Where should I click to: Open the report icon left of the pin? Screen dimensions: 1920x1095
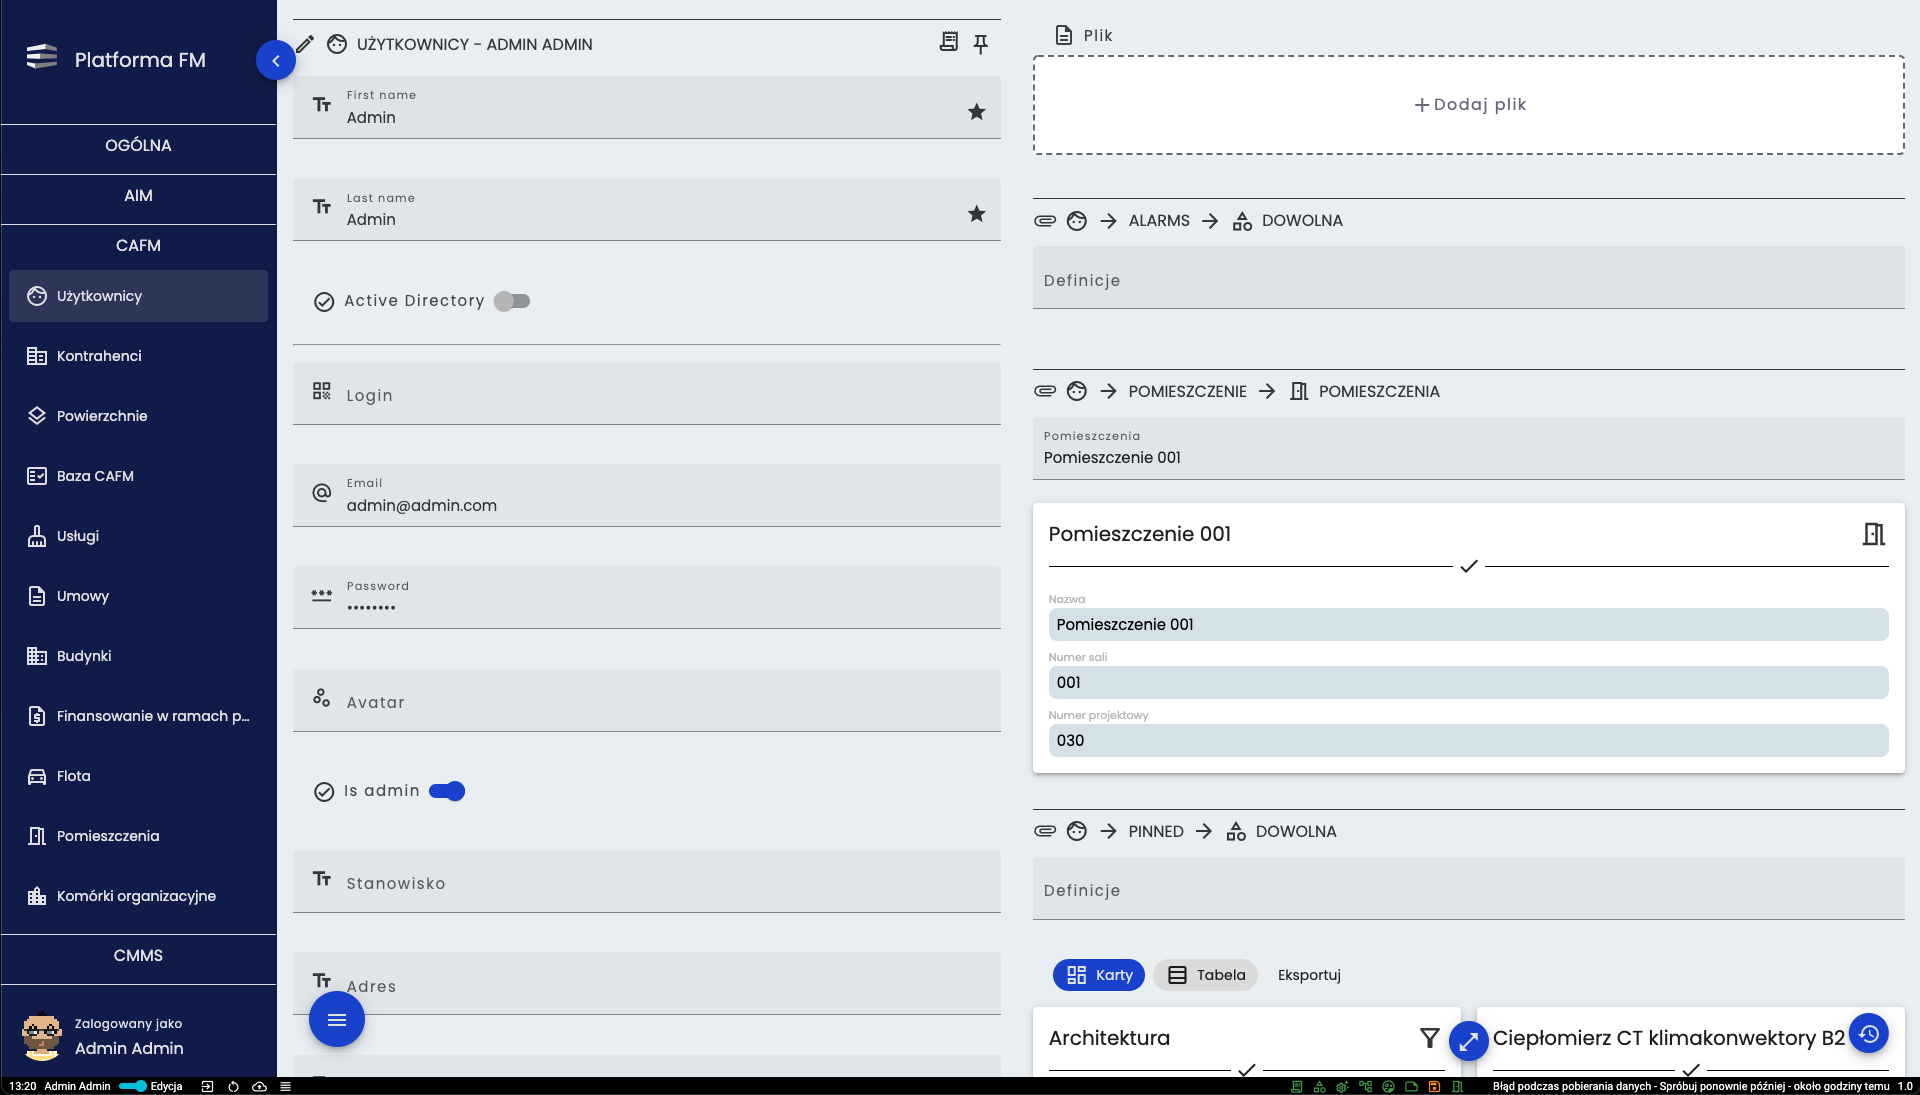point(949,42)
